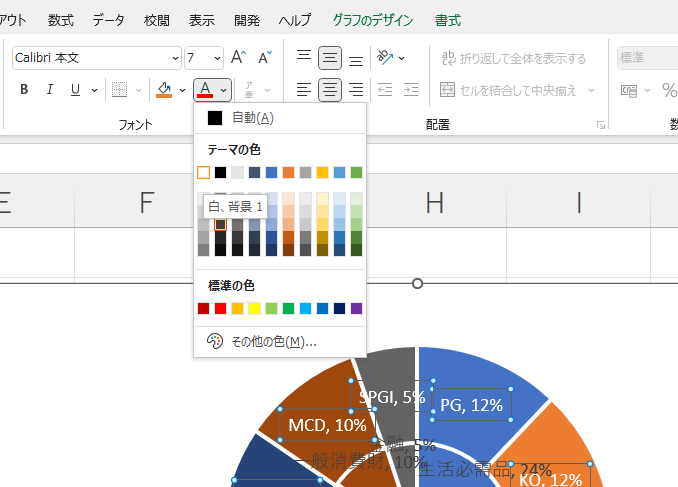
Task: Switch to the 校閲 tab
Action: tap(157, 20)
